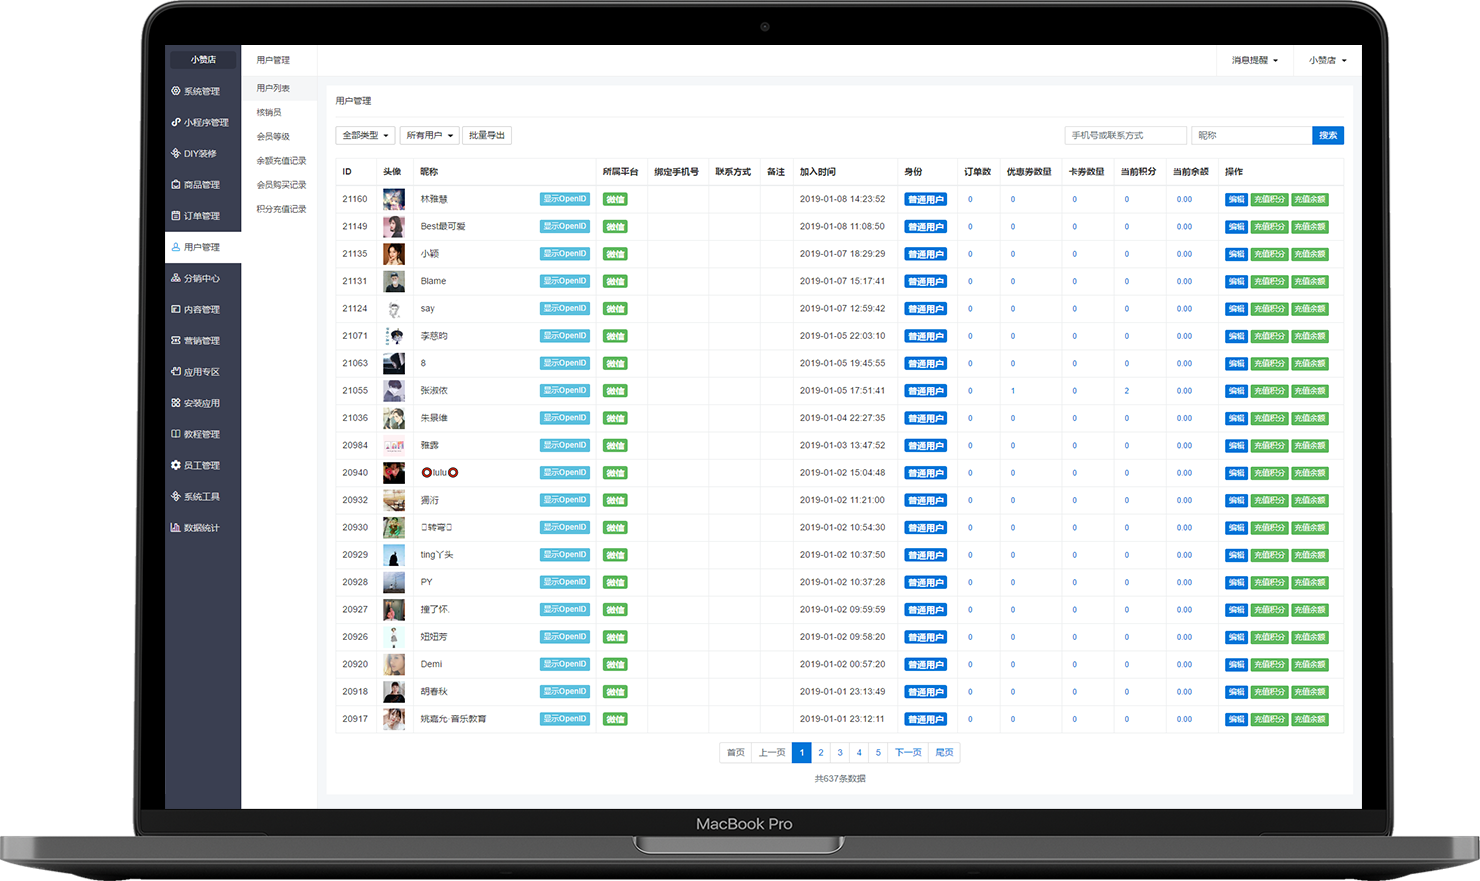Open the 营销管理 sidebar menu
The width and height of the screenshot is (1480, 881).
[x=201, y=341]
